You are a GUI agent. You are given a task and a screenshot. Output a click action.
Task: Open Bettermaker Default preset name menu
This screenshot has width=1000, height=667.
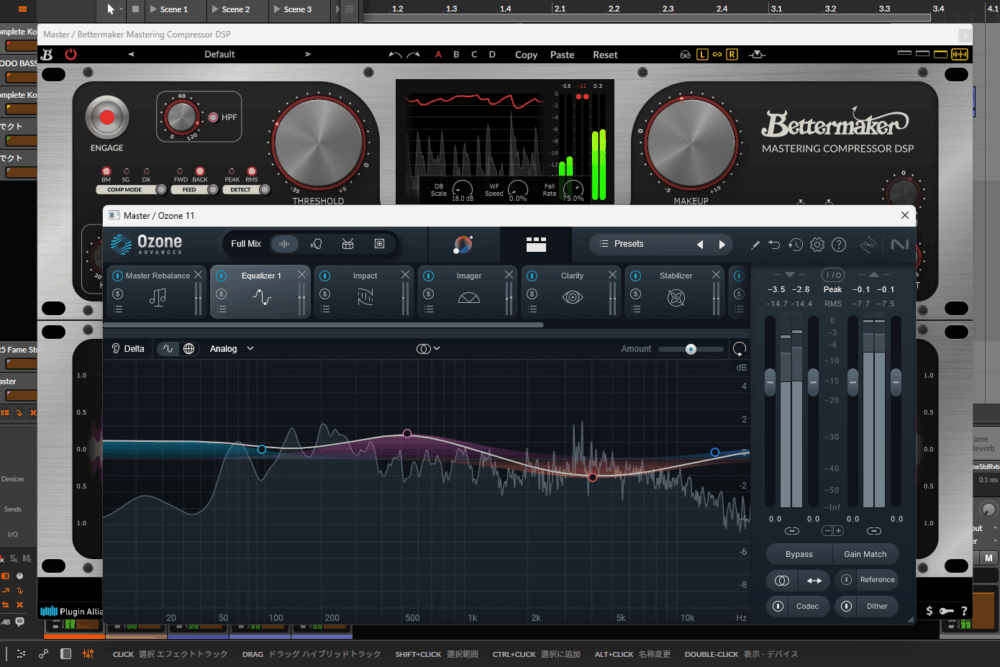[219, 55]
